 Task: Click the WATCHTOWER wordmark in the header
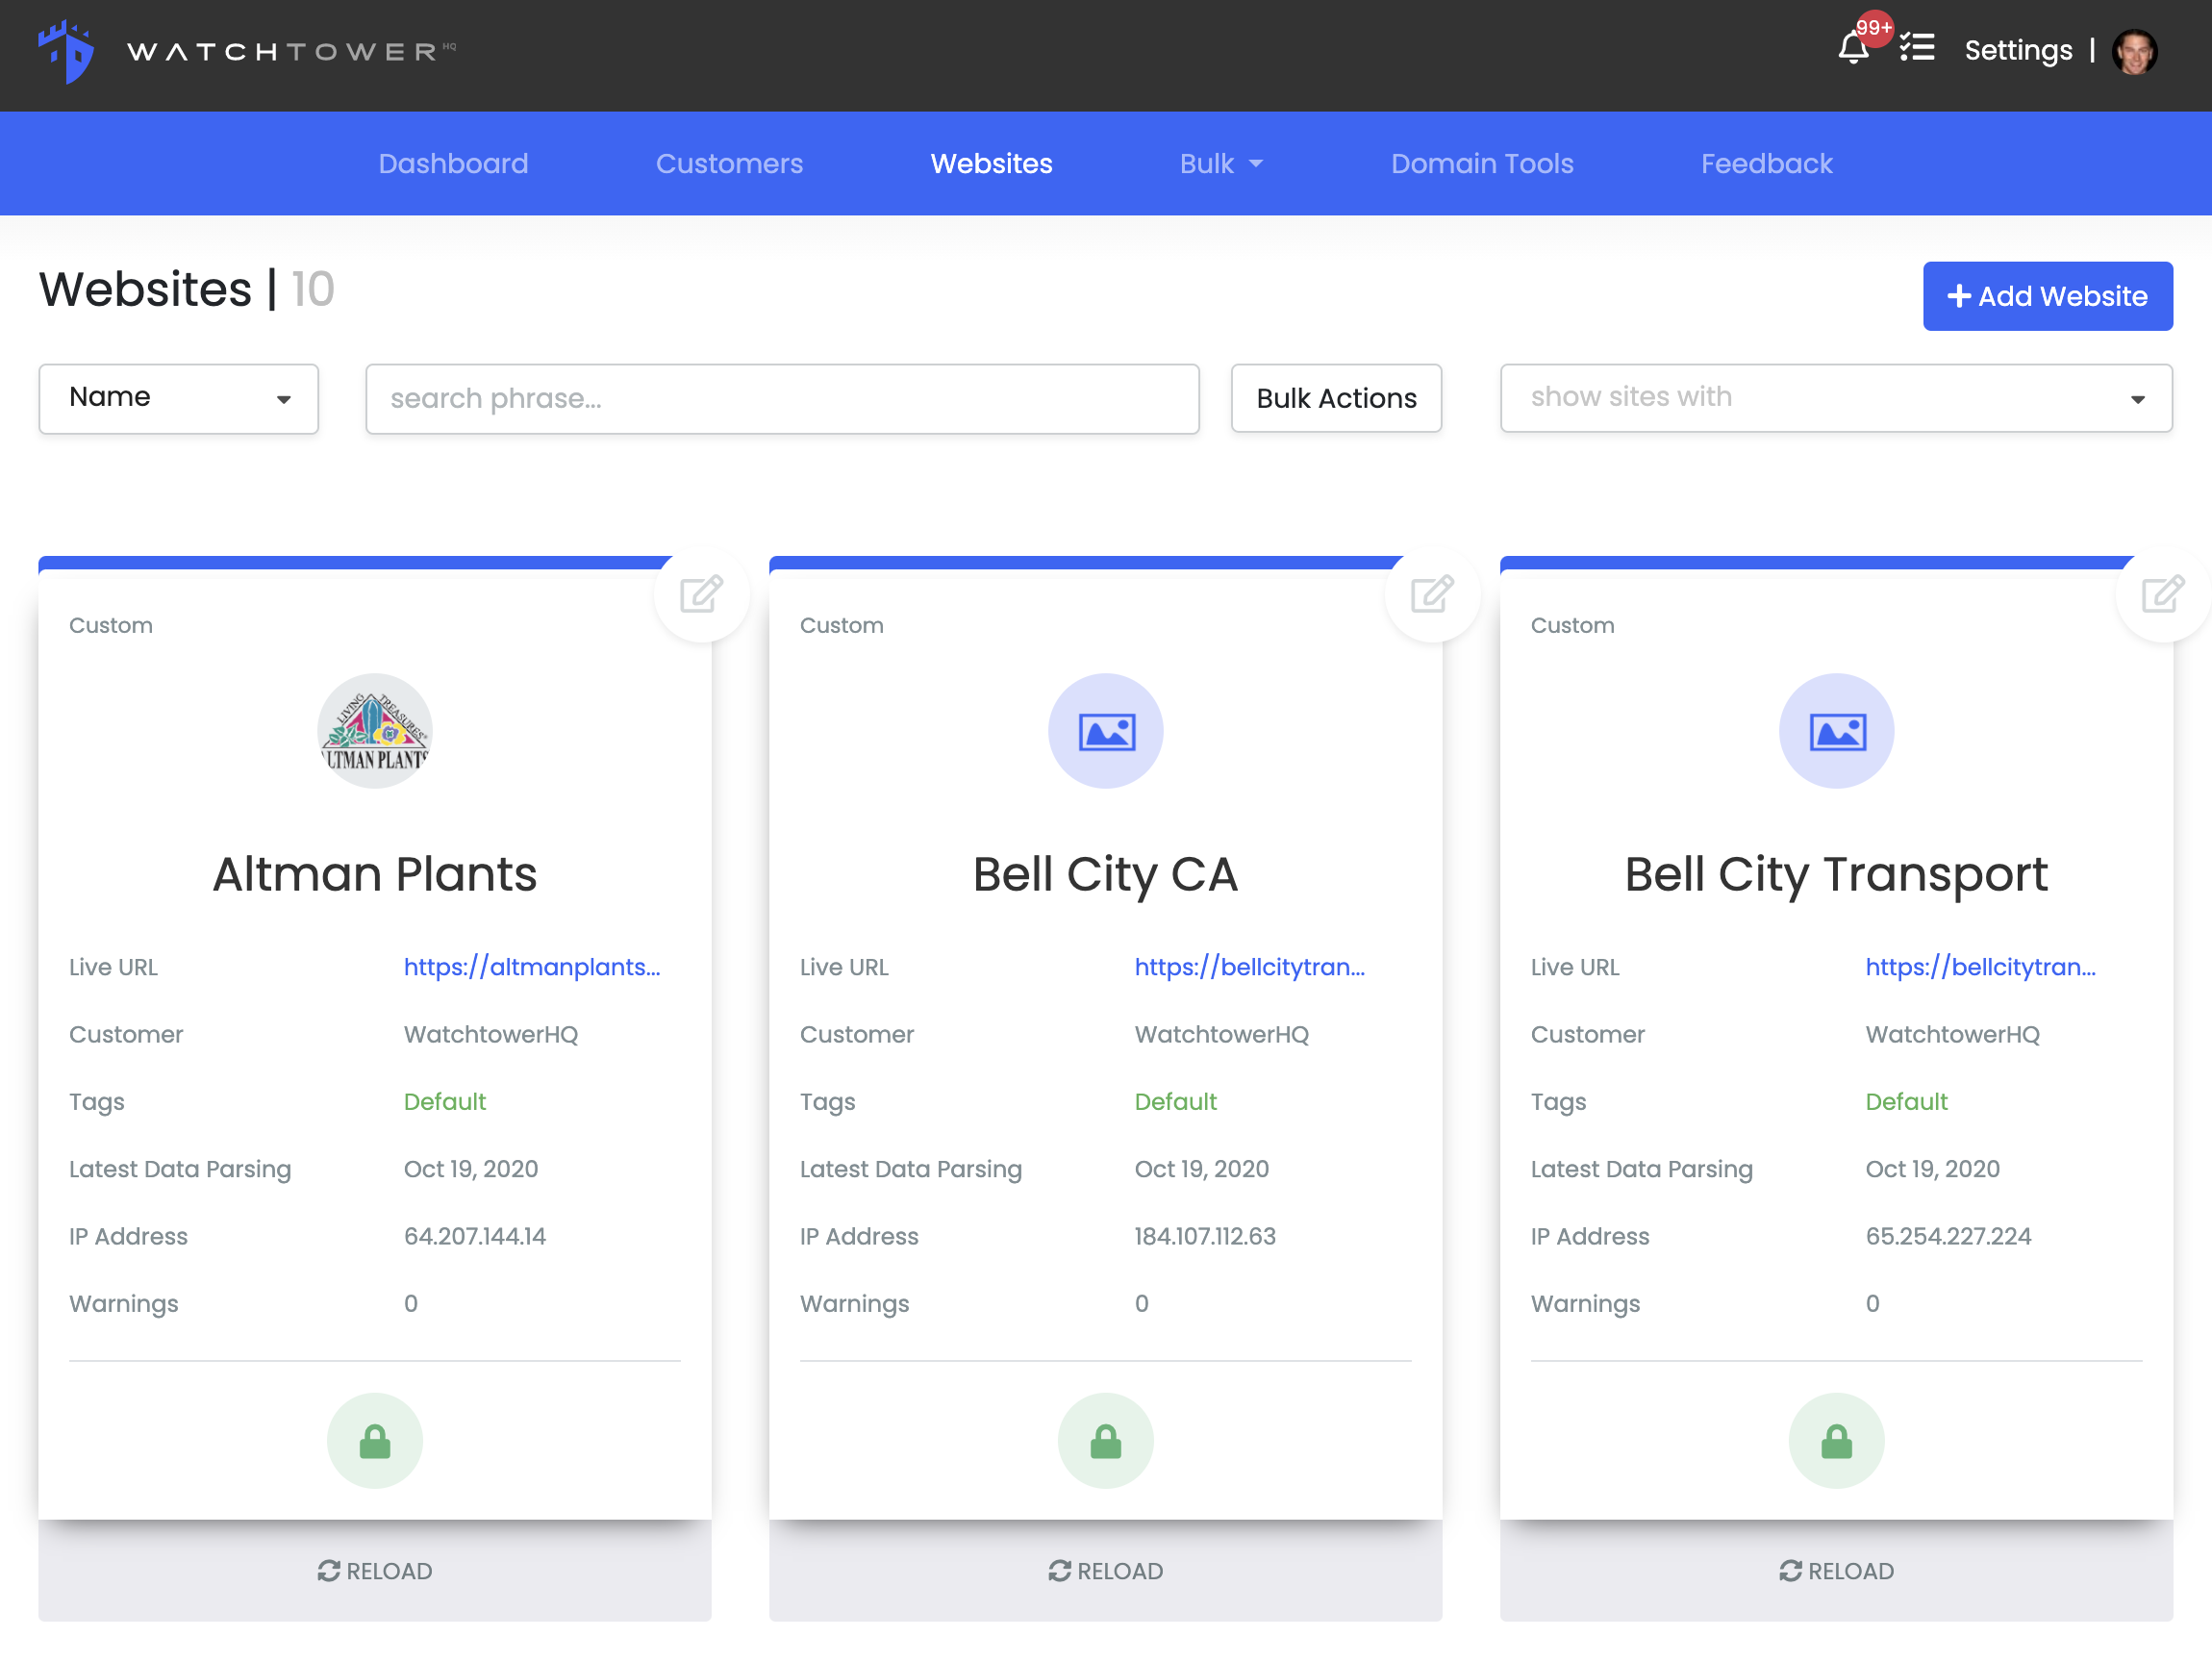tap(290, 51)
